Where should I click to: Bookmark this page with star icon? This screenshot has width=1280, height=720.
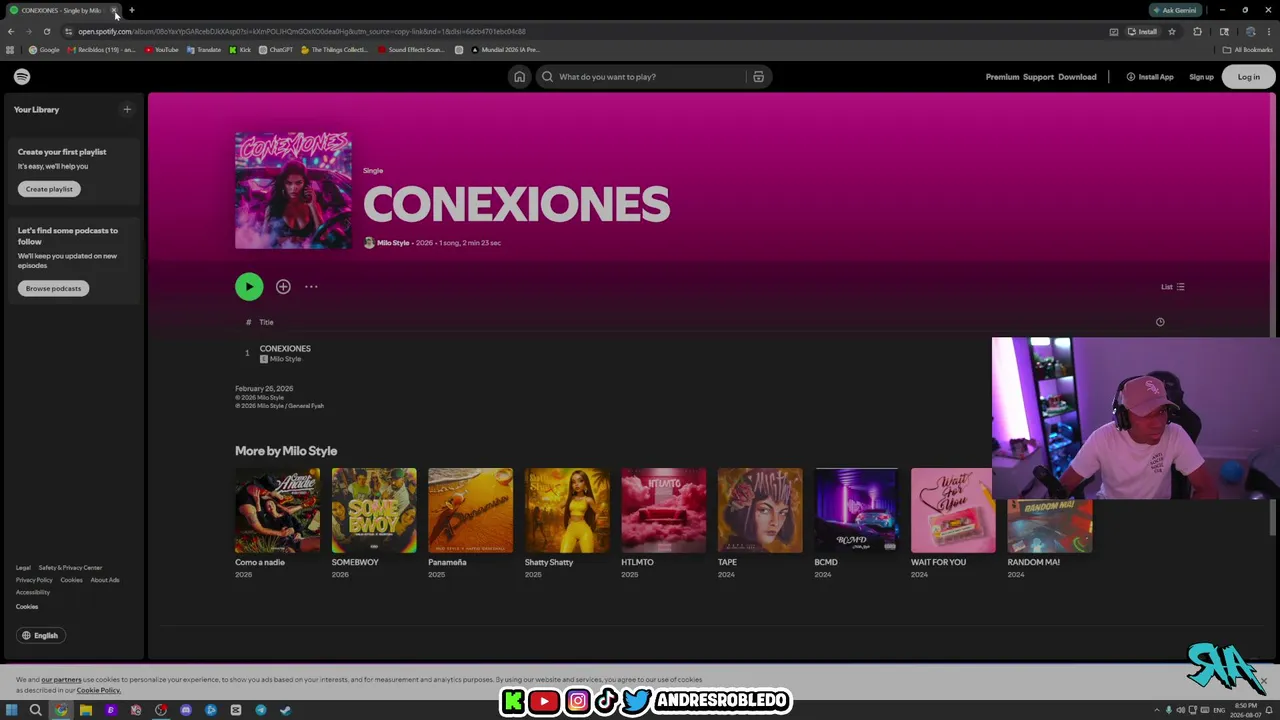1172,32
